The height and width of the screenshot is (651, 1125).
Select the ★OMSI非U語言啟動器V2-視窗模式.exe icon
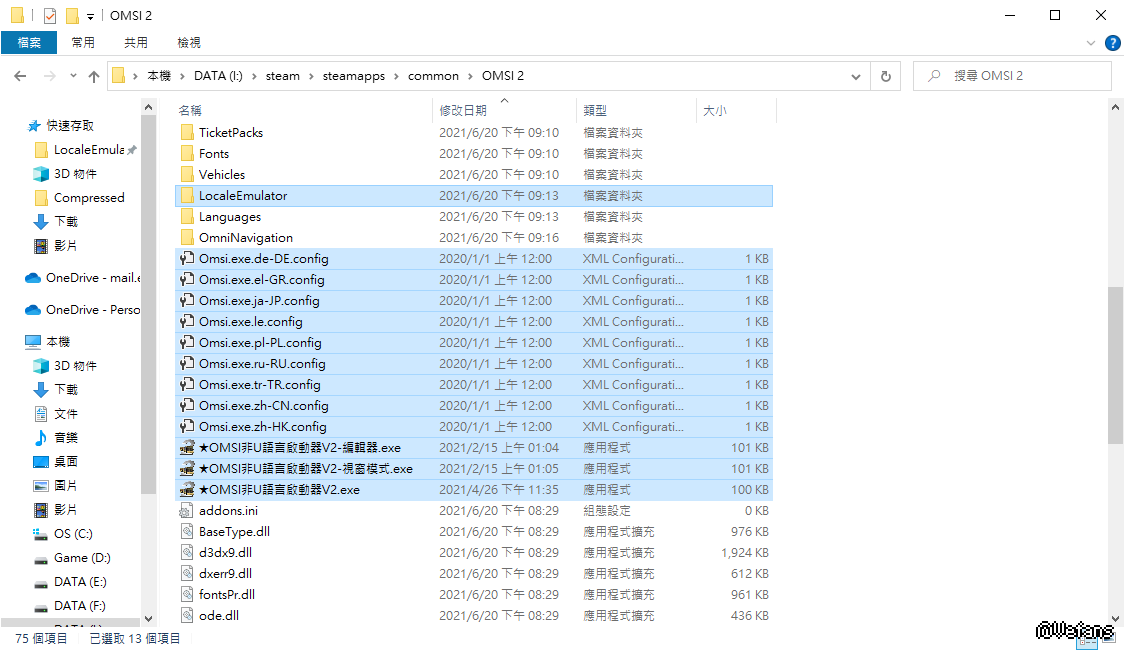click(187, 469)
